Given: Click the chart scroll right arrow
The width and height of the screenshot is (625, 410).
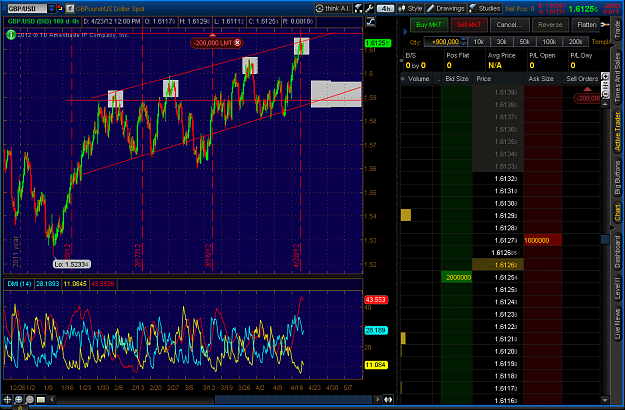Looking at the screenshot, I should [x=377, y=399].
